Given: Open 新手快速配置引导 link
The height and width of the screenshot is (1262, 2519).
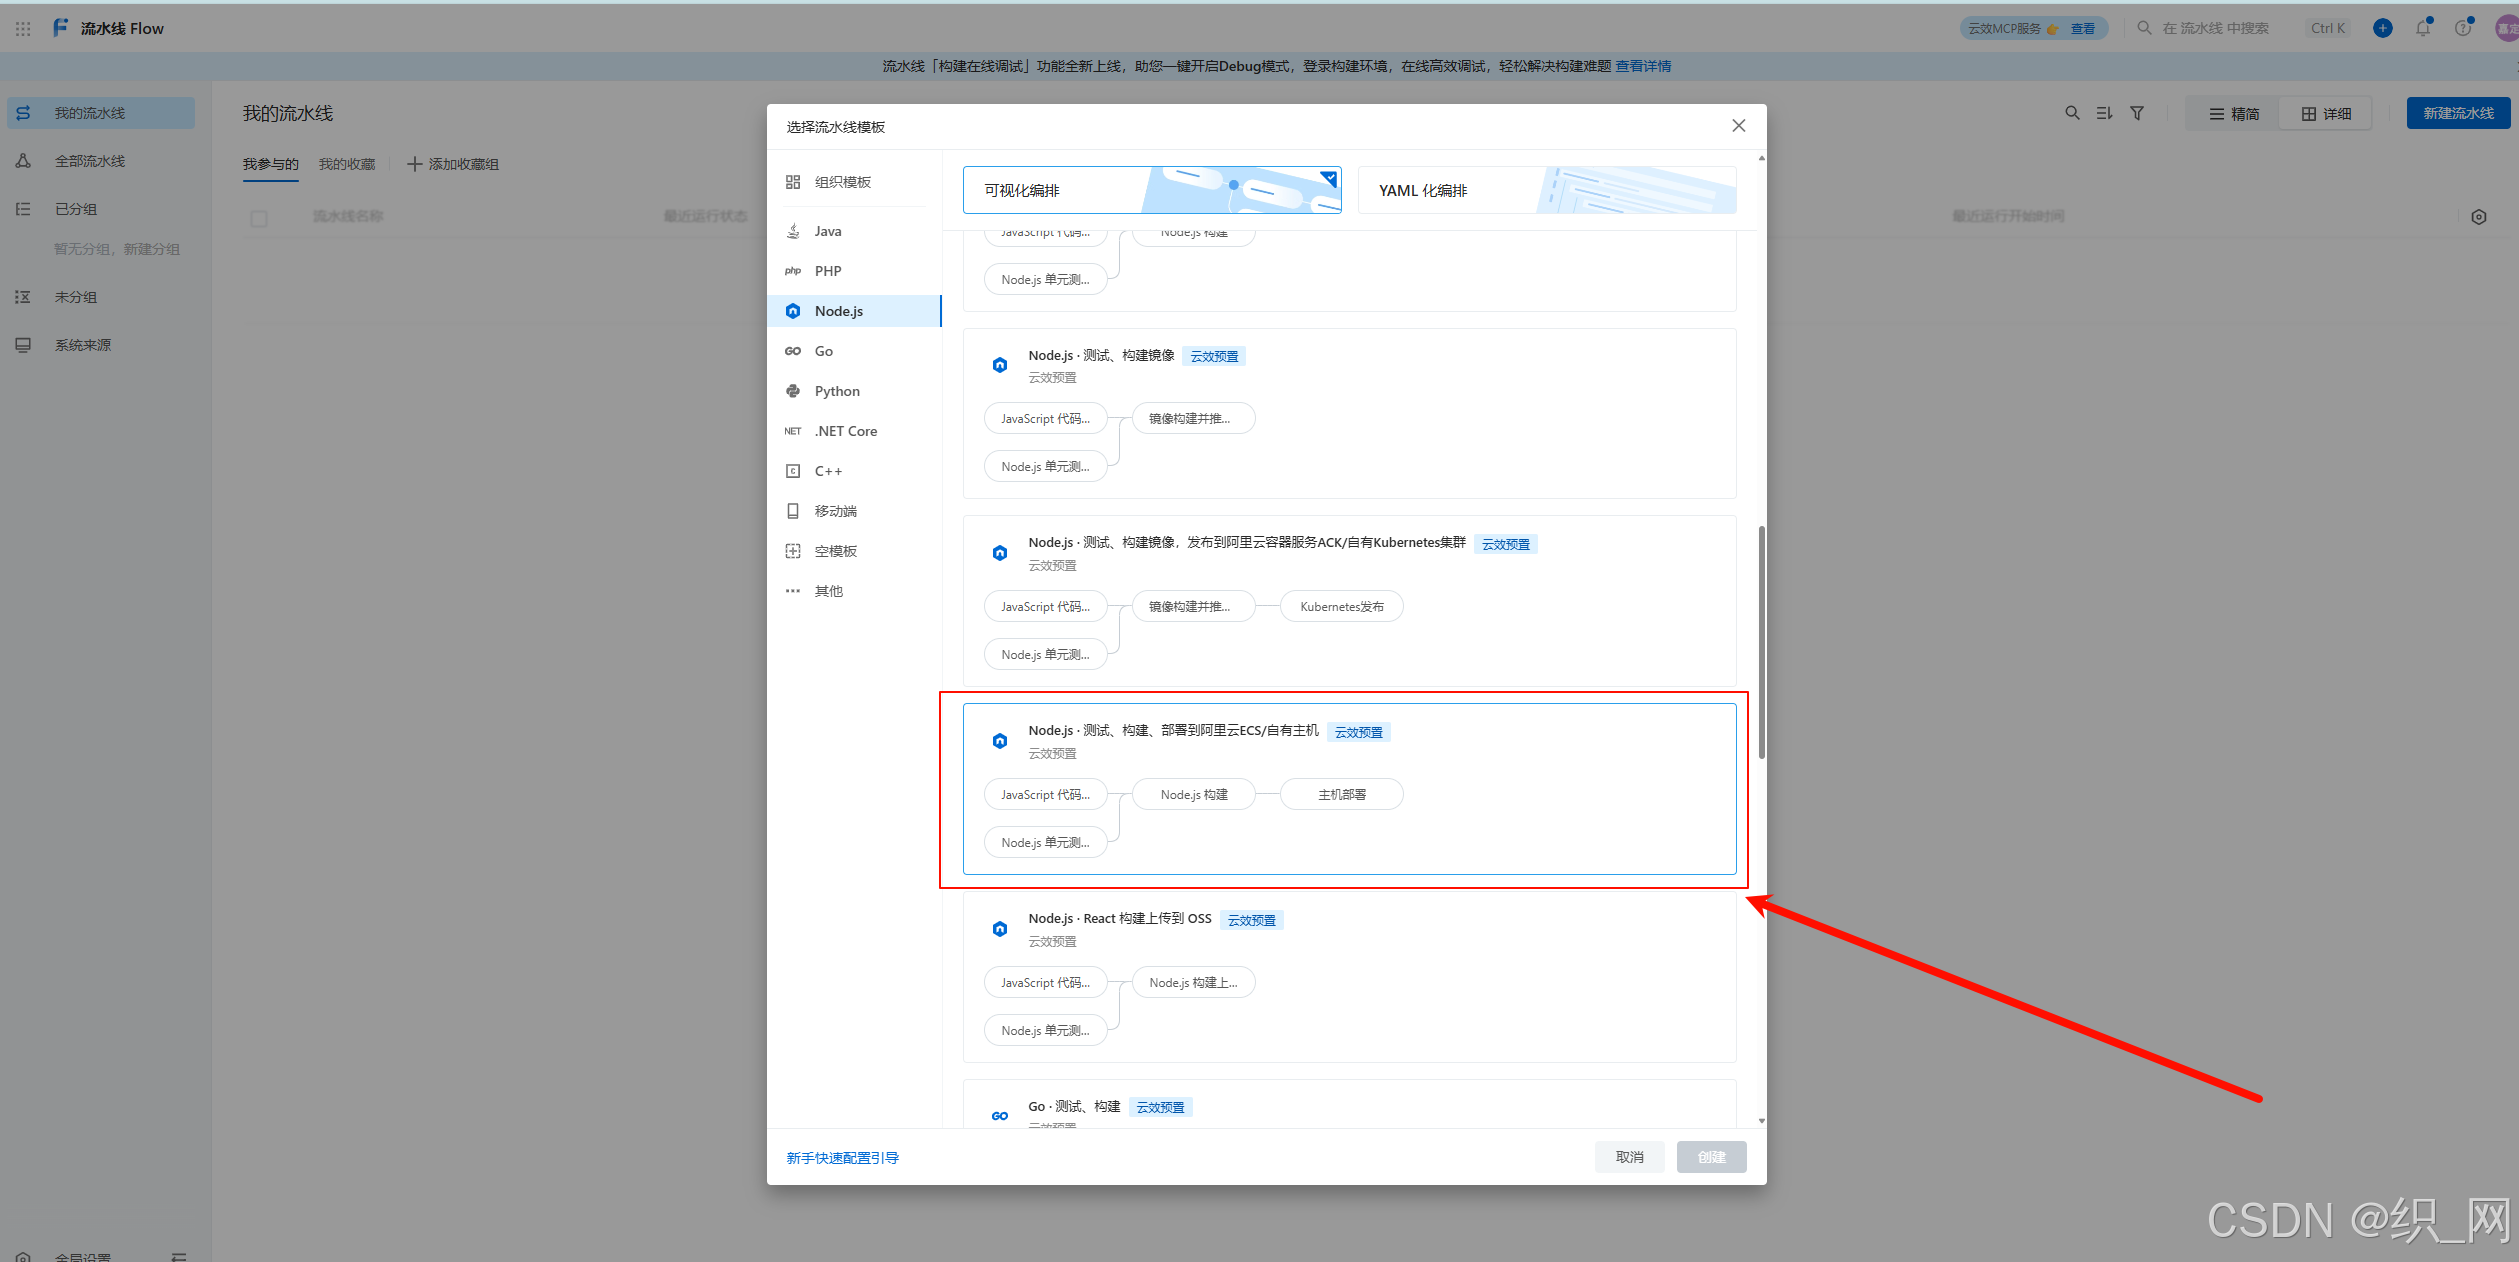Looking at the screenshot, I should coord(842,1158).
